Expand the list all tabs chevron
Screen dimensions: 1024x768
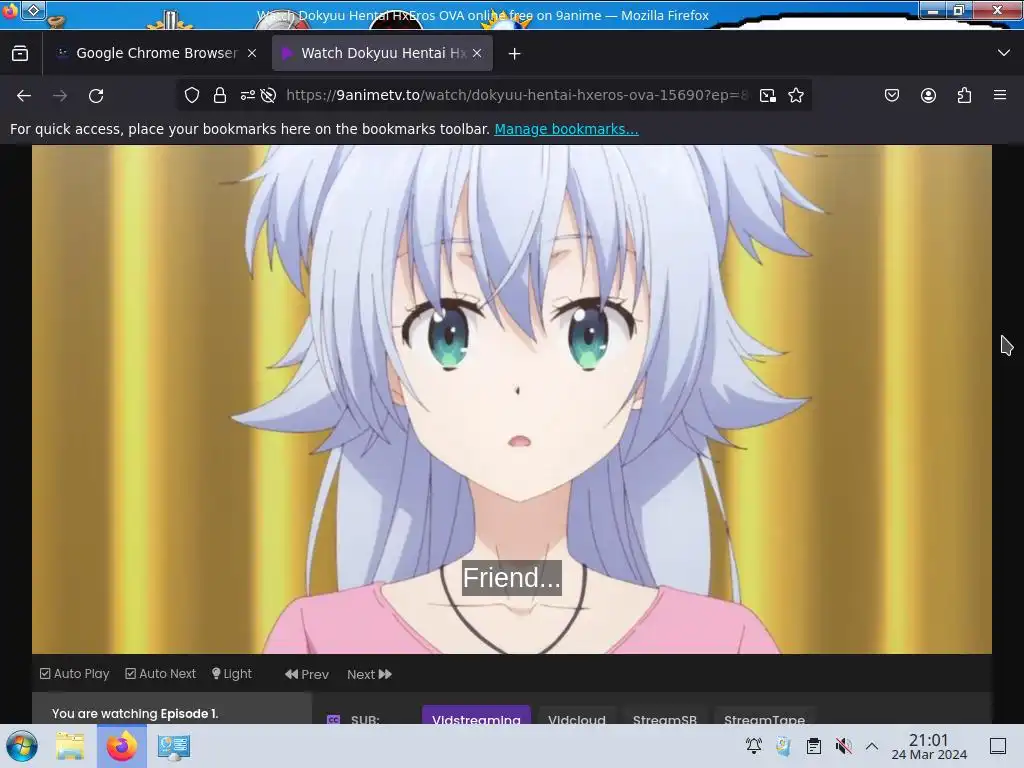click(x=1004, y=53)
